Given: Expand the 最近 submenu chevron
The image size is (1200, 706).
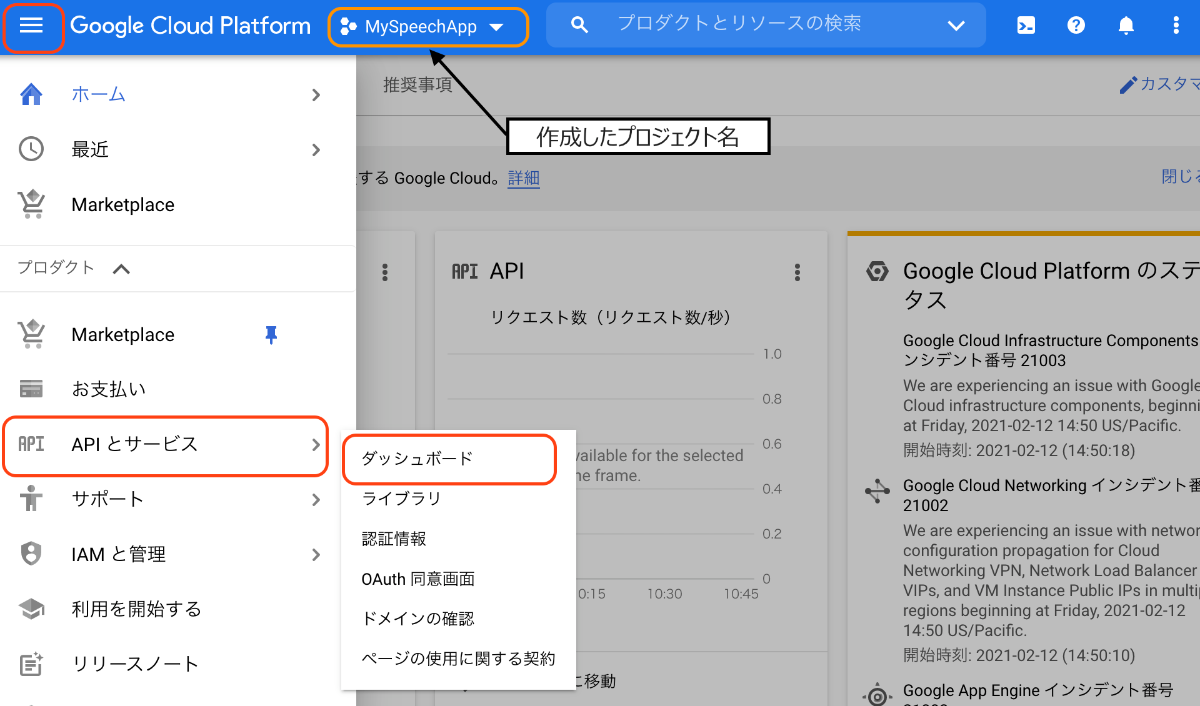Looking at the screenshot, I should [316, 150].
